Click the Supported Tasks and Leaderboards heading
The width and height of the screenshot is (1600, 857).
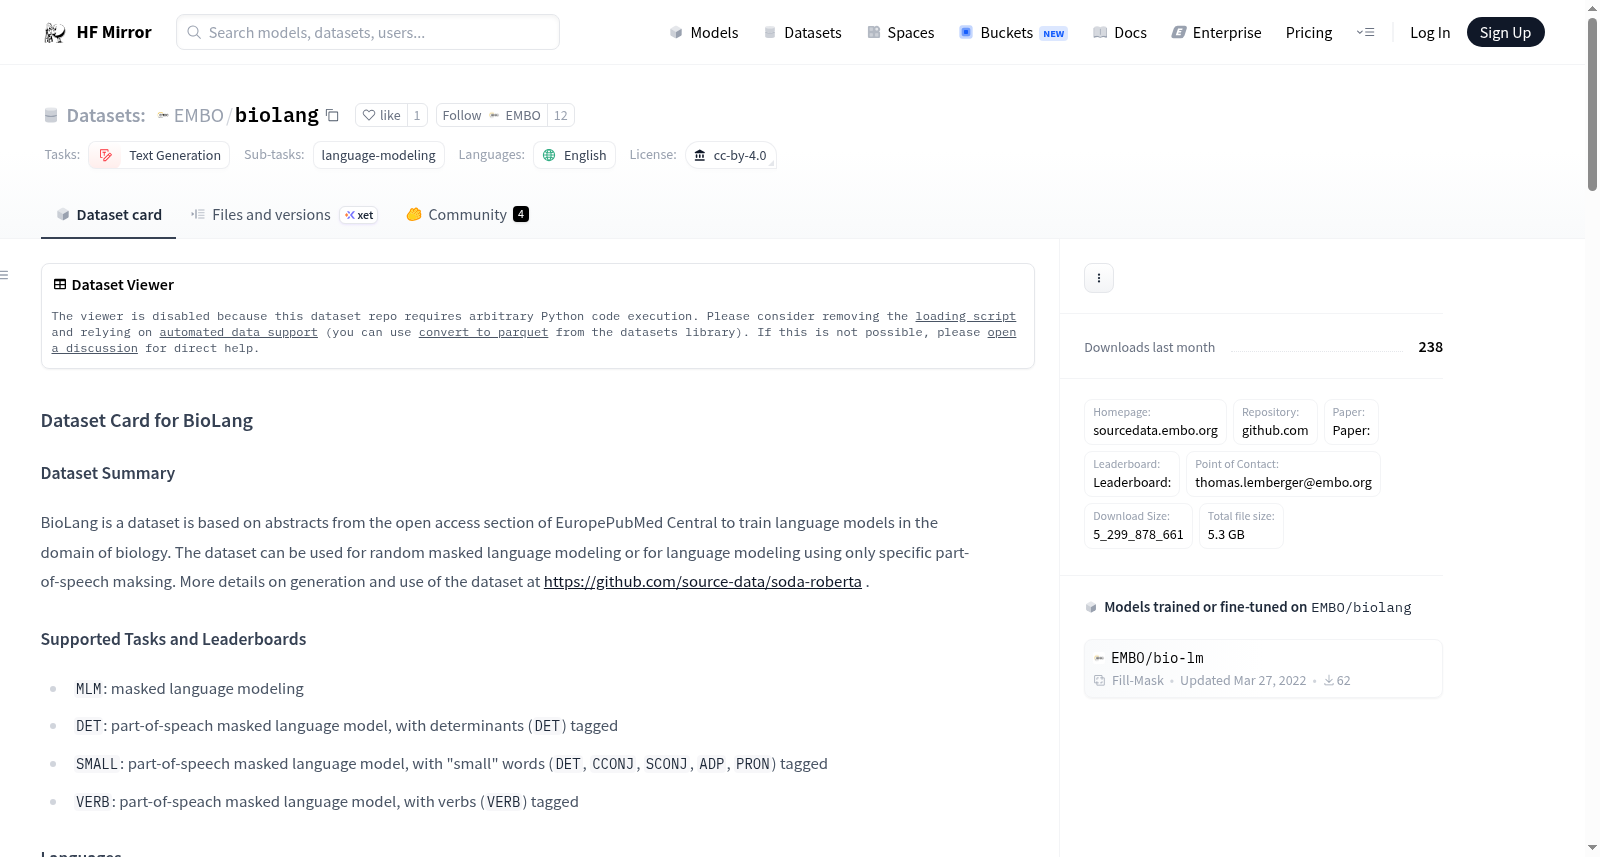(x=174, y=639)
